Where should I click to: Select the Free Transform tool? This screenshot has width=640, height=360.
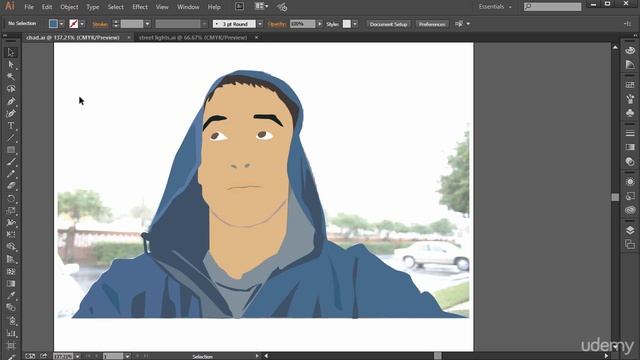coord(11,235)
